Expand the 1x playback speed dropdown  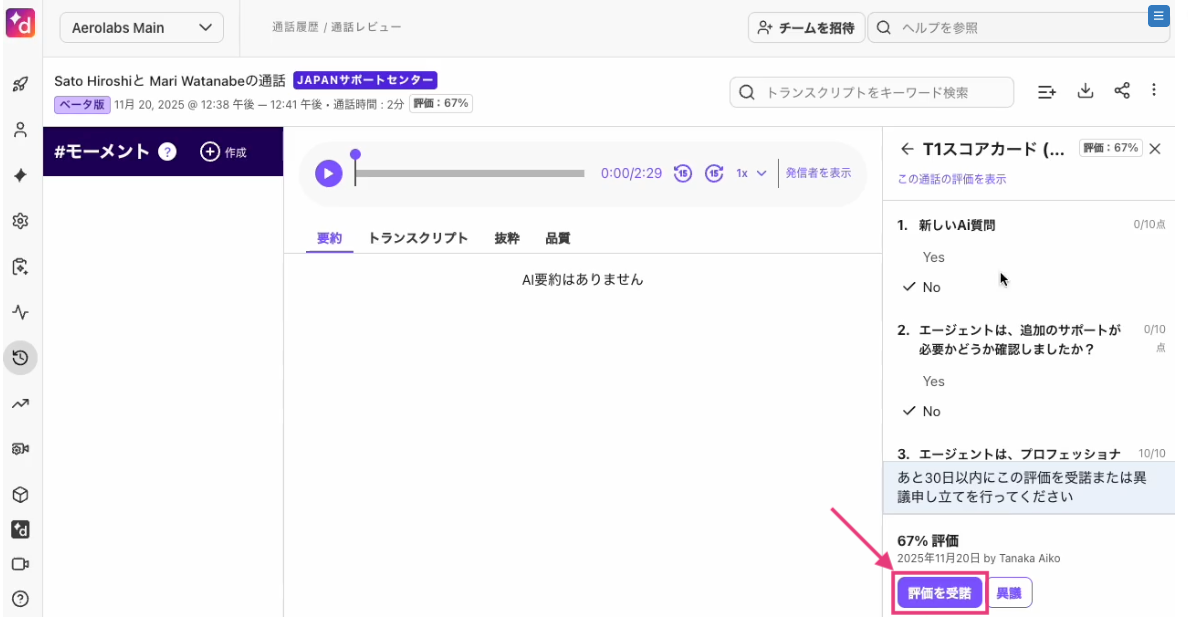pos(751,174)
